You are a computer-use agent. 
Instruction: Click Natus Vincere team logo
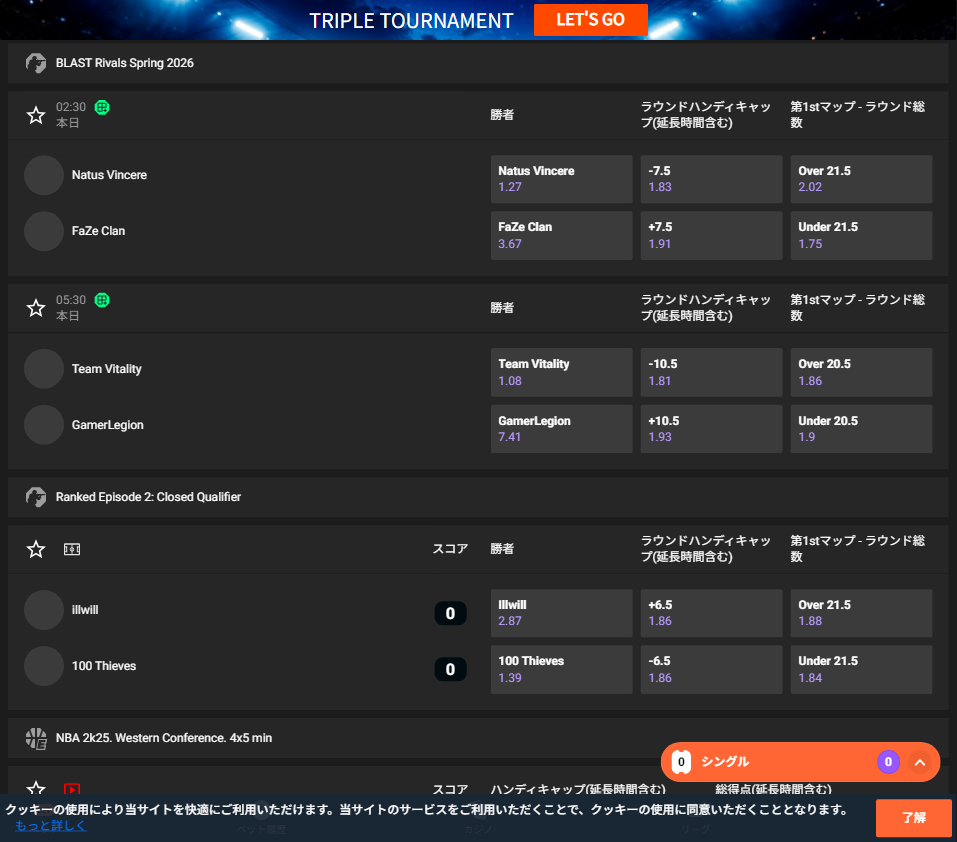click(44, 175)
